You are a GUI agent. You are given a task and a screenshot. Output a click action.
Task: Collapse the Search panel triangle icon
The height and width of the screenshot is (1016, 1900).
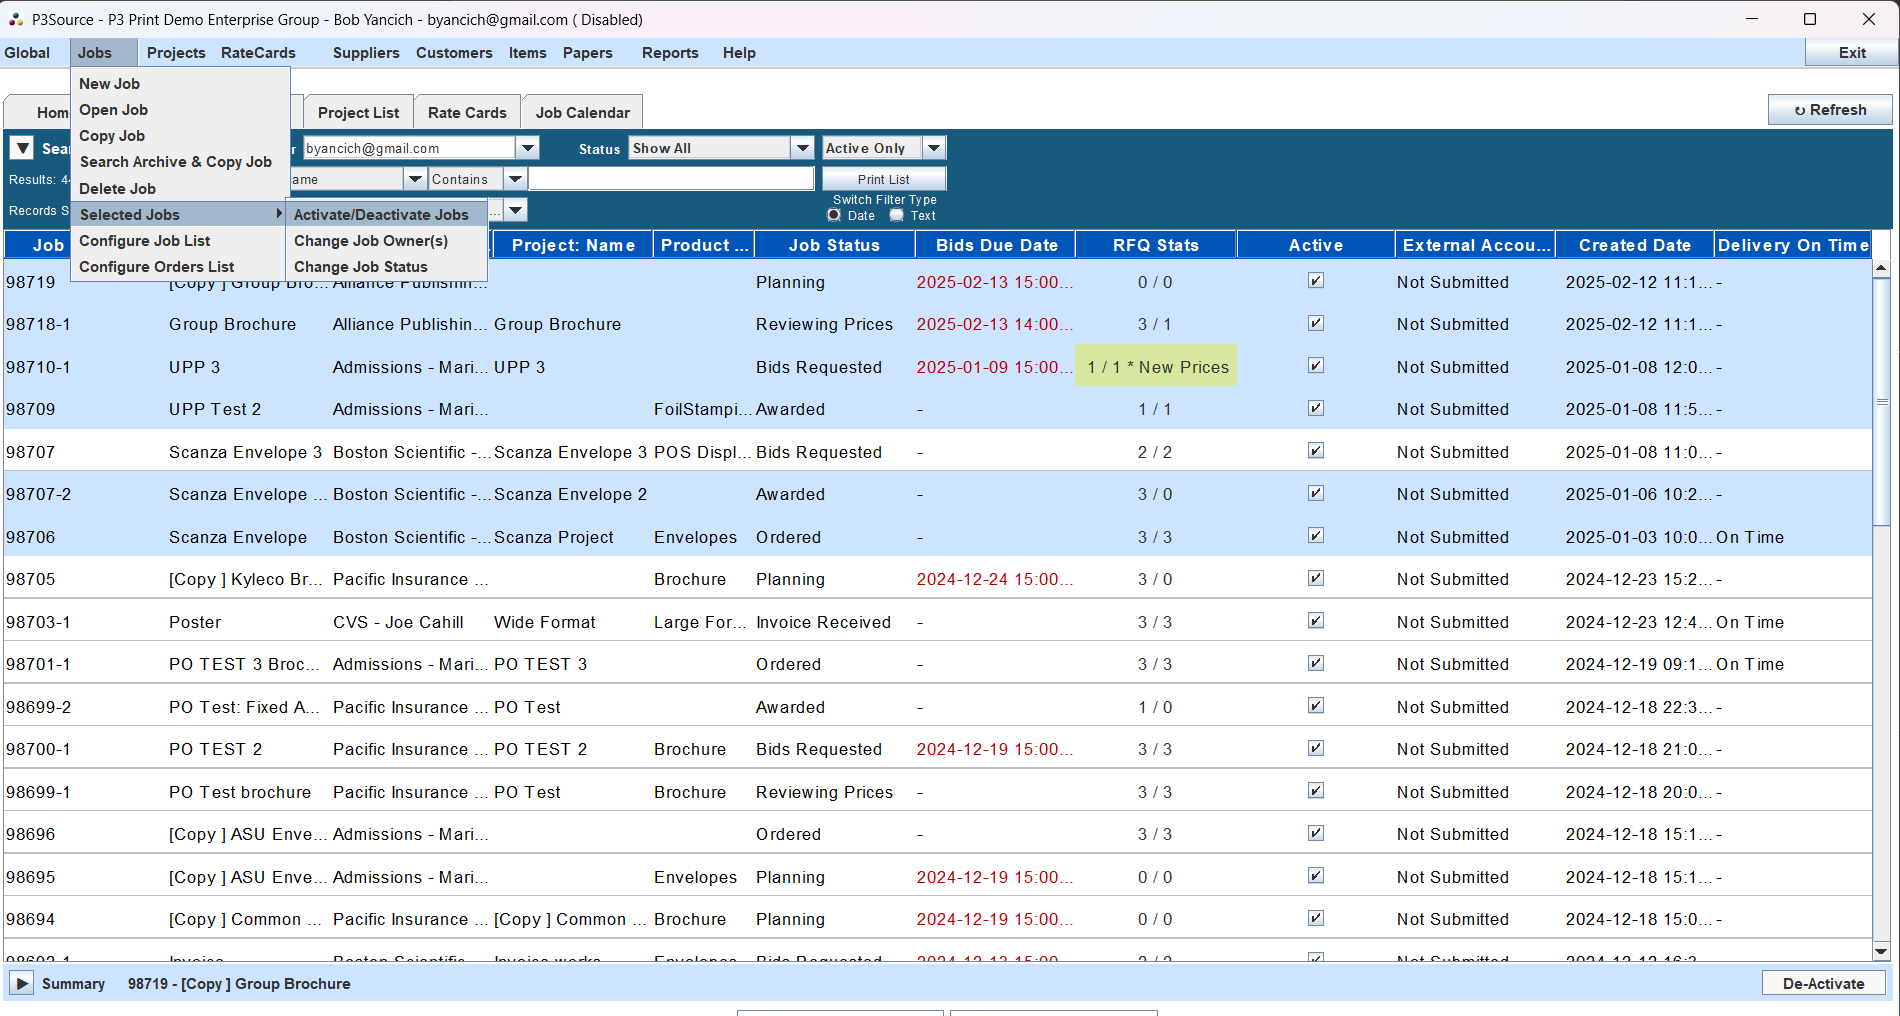(x=22, y=148)
